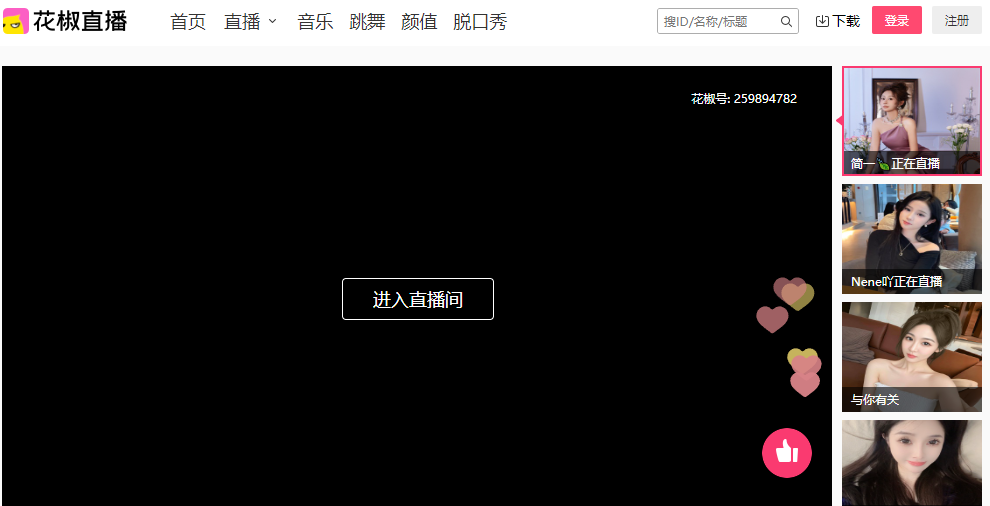990x506 pixels.
Task: Click the 花椒直播 site title
Action: (80, 21)
